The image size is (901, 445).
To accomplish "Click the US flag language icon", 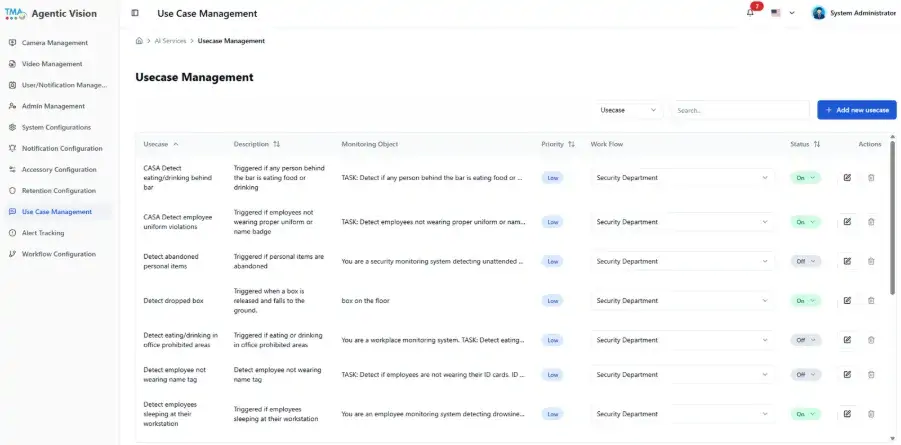I will 776,13.
